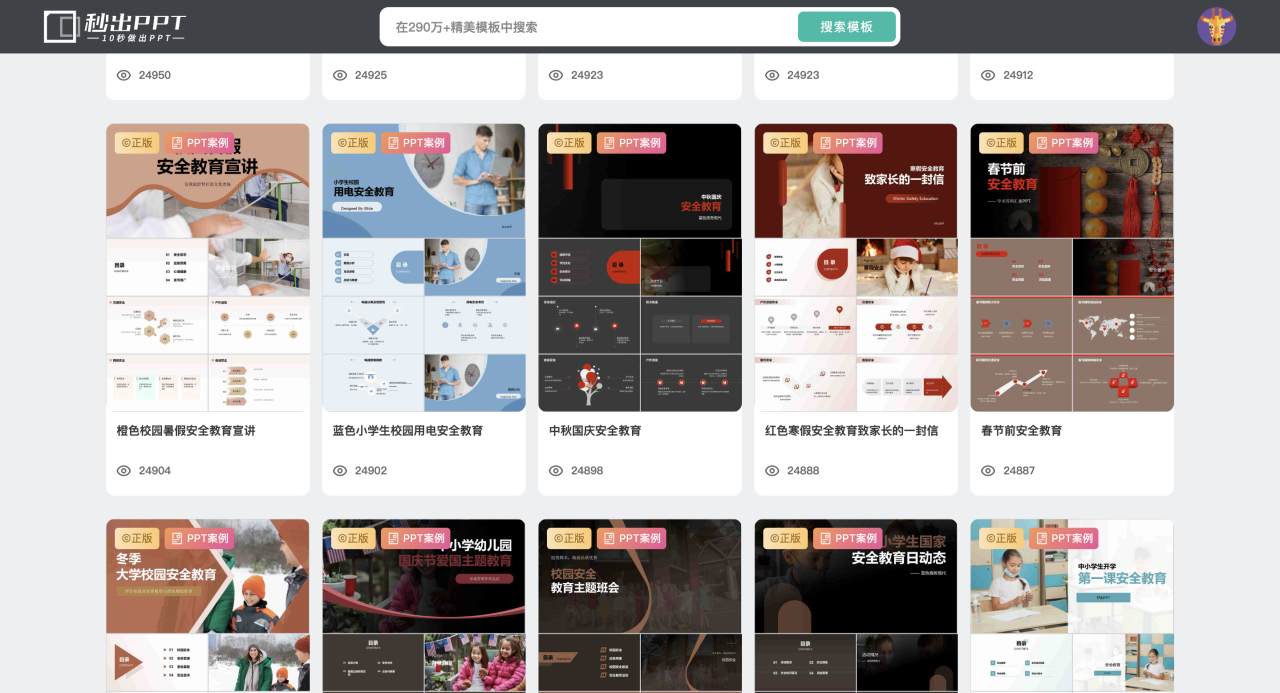The image size is (1280, 693).
Task: Click the title 红色寒假安全教育致家长的一封信
Action: point(852,431)
